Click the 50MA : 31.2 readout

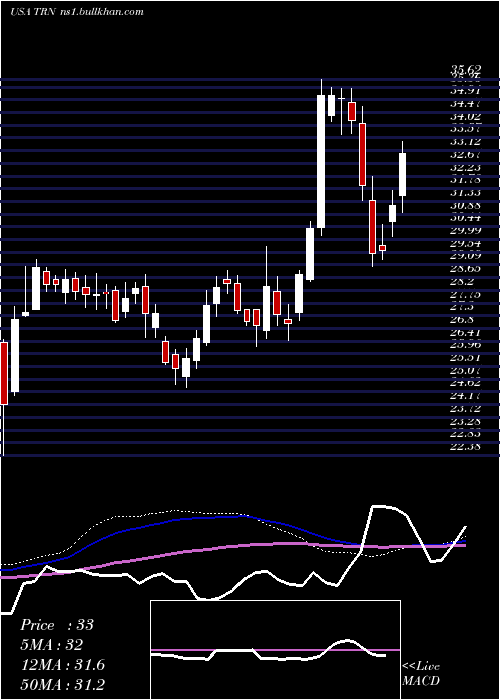click(62, 684)
